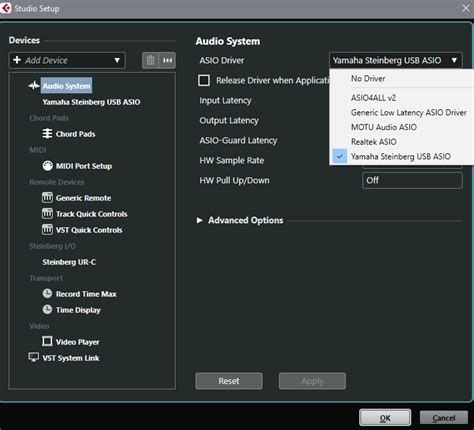This screenshot has width=474, height=430.
Task: Select Audio System in device tree
Action: [x=67, y=86]
